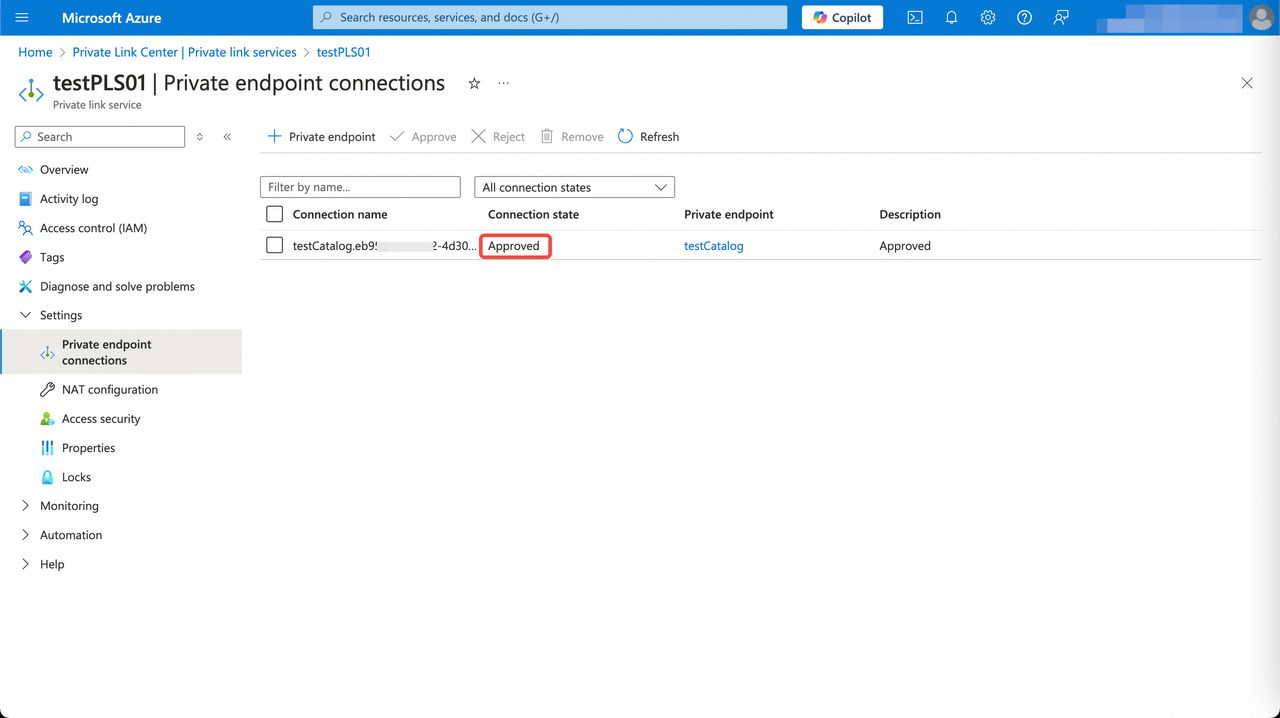Collapse the Settings section in the sidebar
Viewport: 1280px width, 718px height.
[x=26, y=315]
